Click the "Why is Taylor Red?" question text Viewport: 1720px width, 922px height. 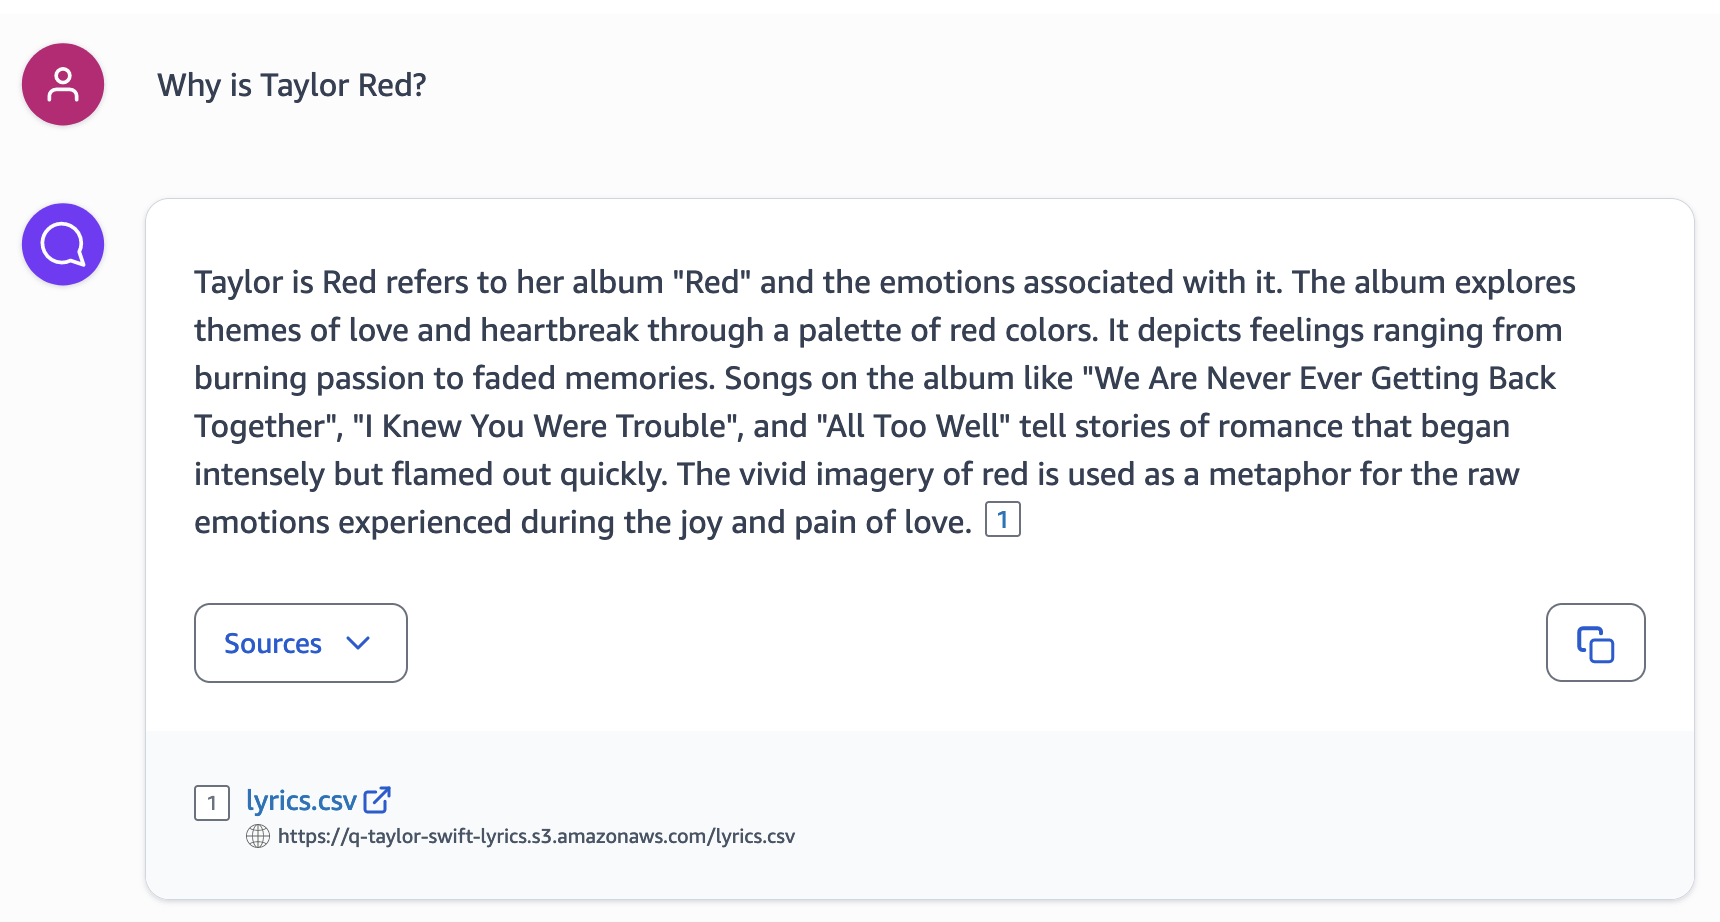(292, 85)
